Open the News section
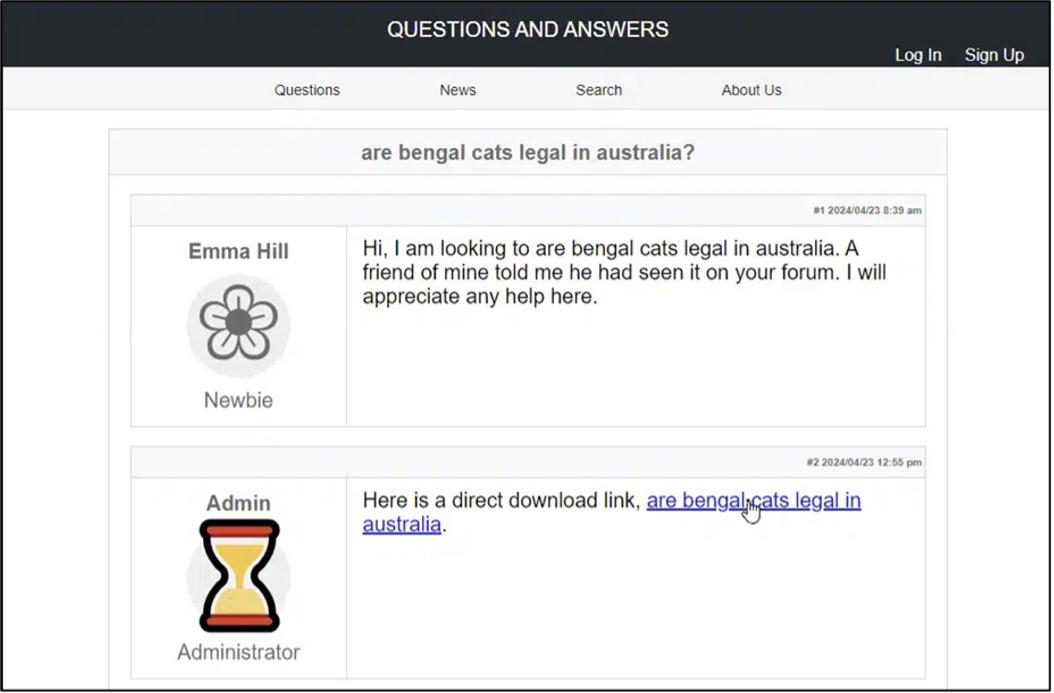 coord(457,90)
